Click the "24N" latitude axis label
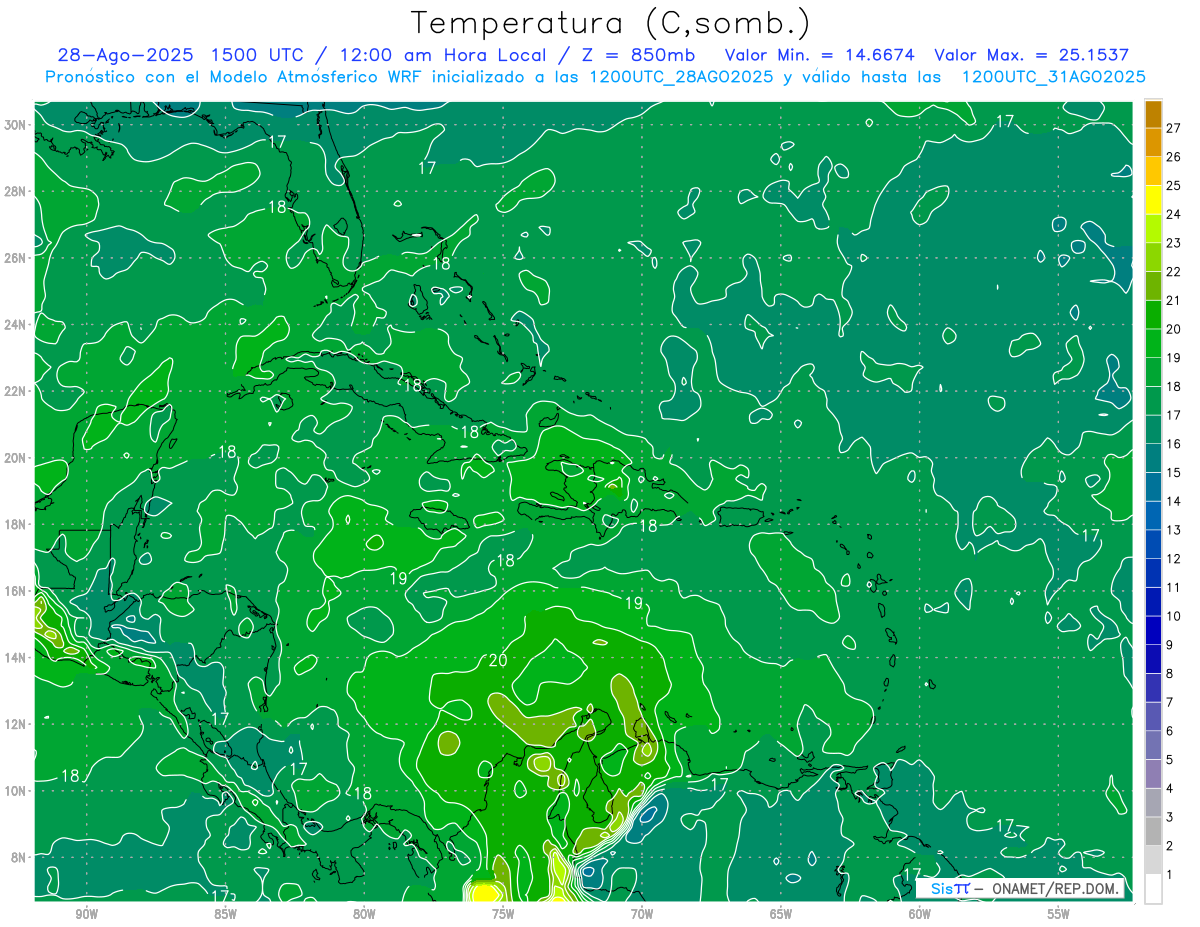 tap(15, 325)
